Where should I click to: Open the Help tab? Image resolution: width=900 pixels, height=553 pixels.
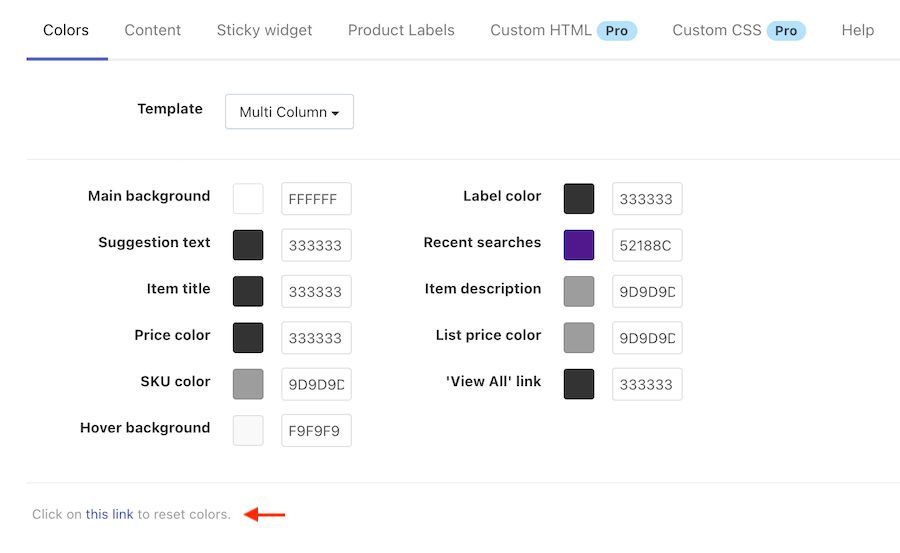coord(857,30)
